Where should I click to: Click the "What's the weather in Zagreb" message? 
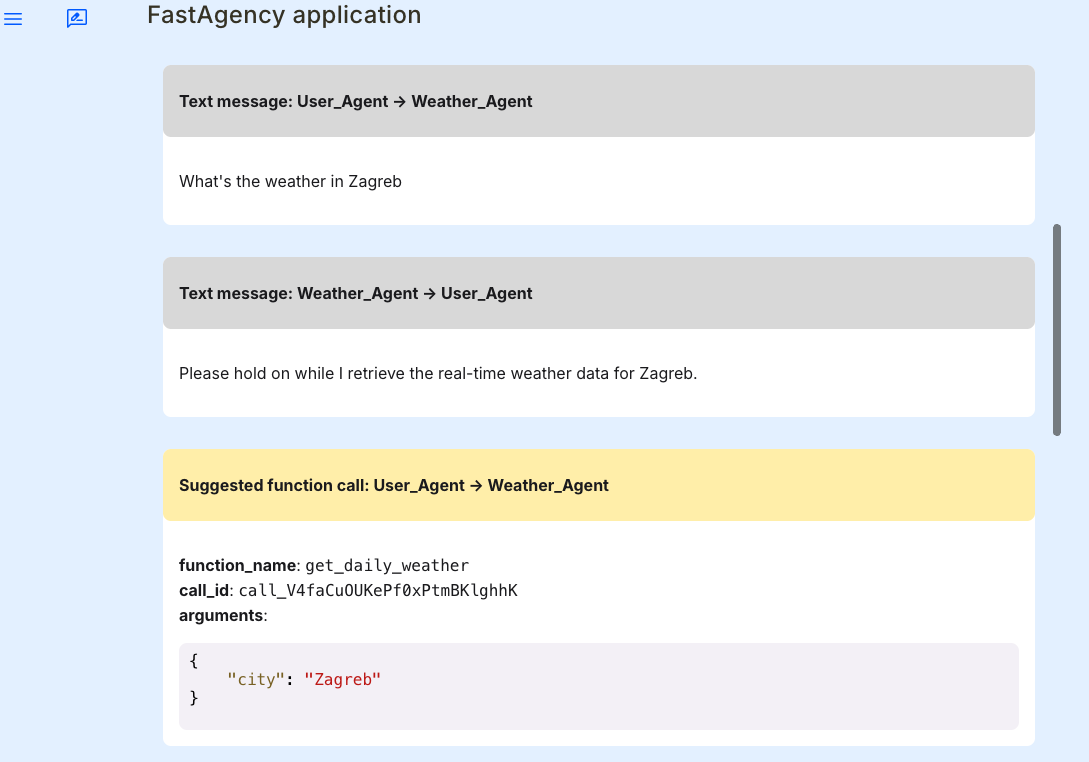pyautogui.click(x=290, y=182)
